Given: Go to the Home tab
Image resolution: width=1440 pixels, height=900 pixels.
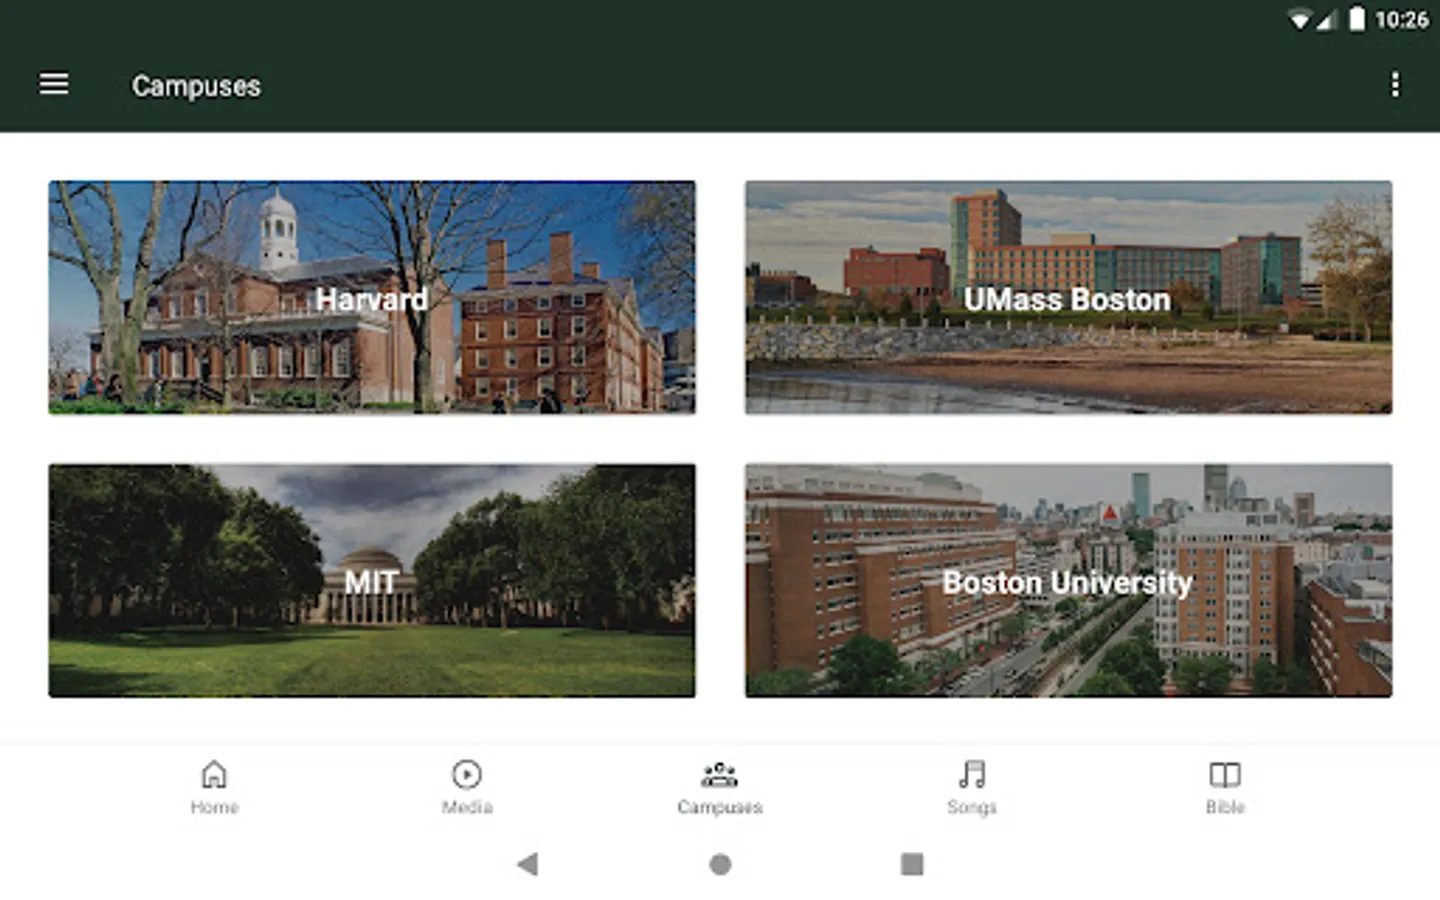Looking at the screenshot, I should pos(214,788).
